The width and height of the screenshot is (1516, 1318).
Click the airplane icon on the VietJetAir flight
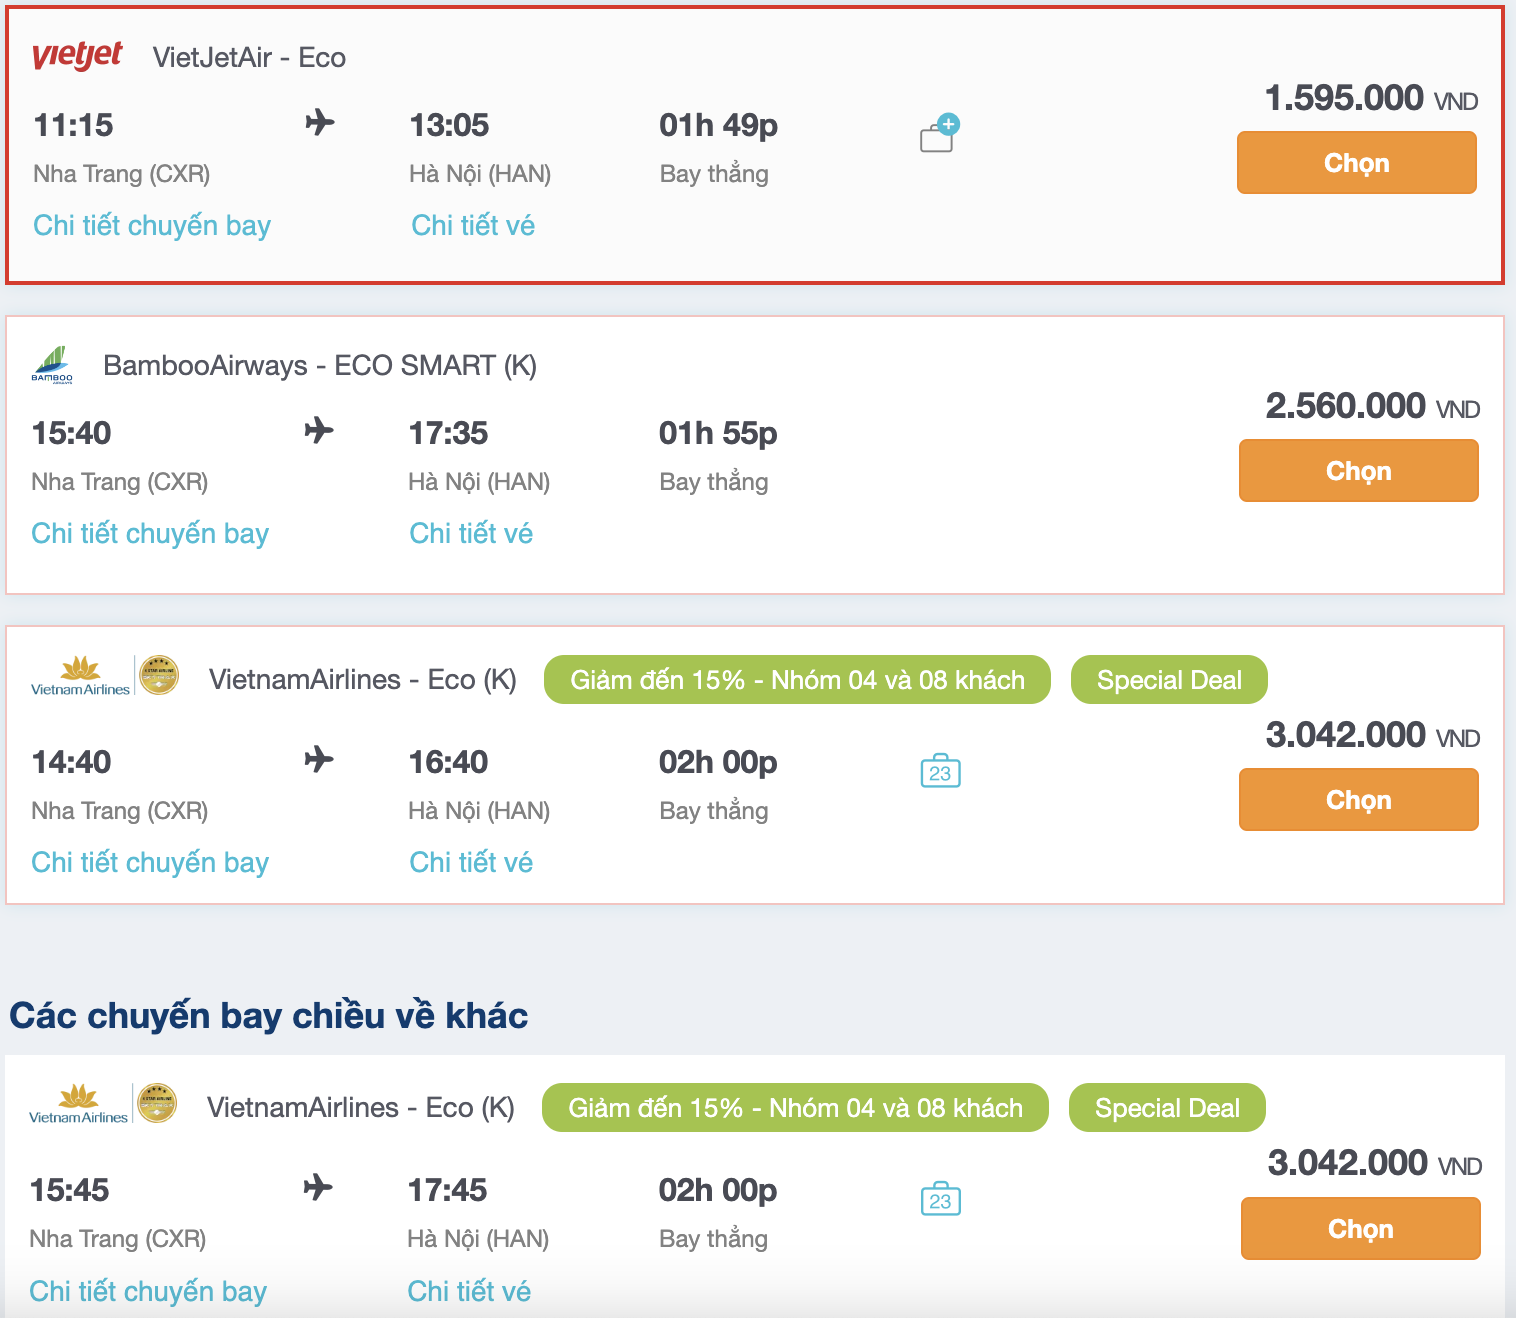pyautogui.click(x=320, y=122)
